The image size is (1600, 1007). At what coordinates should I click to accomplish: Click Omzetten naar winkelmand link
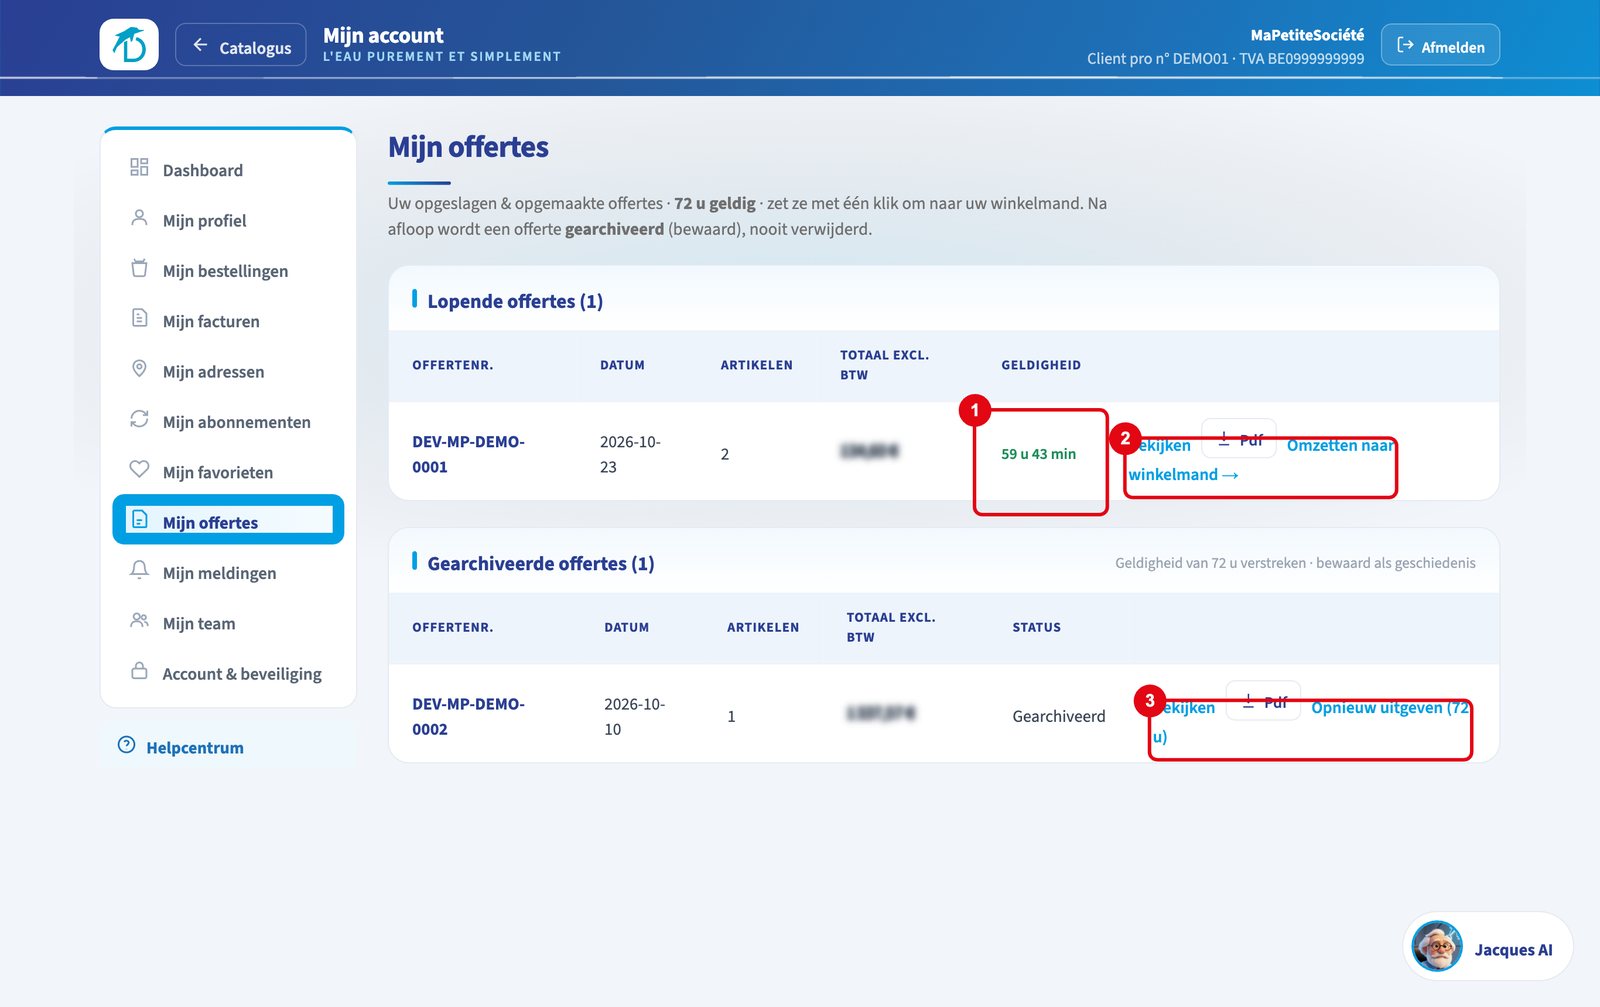point(1261,460)
